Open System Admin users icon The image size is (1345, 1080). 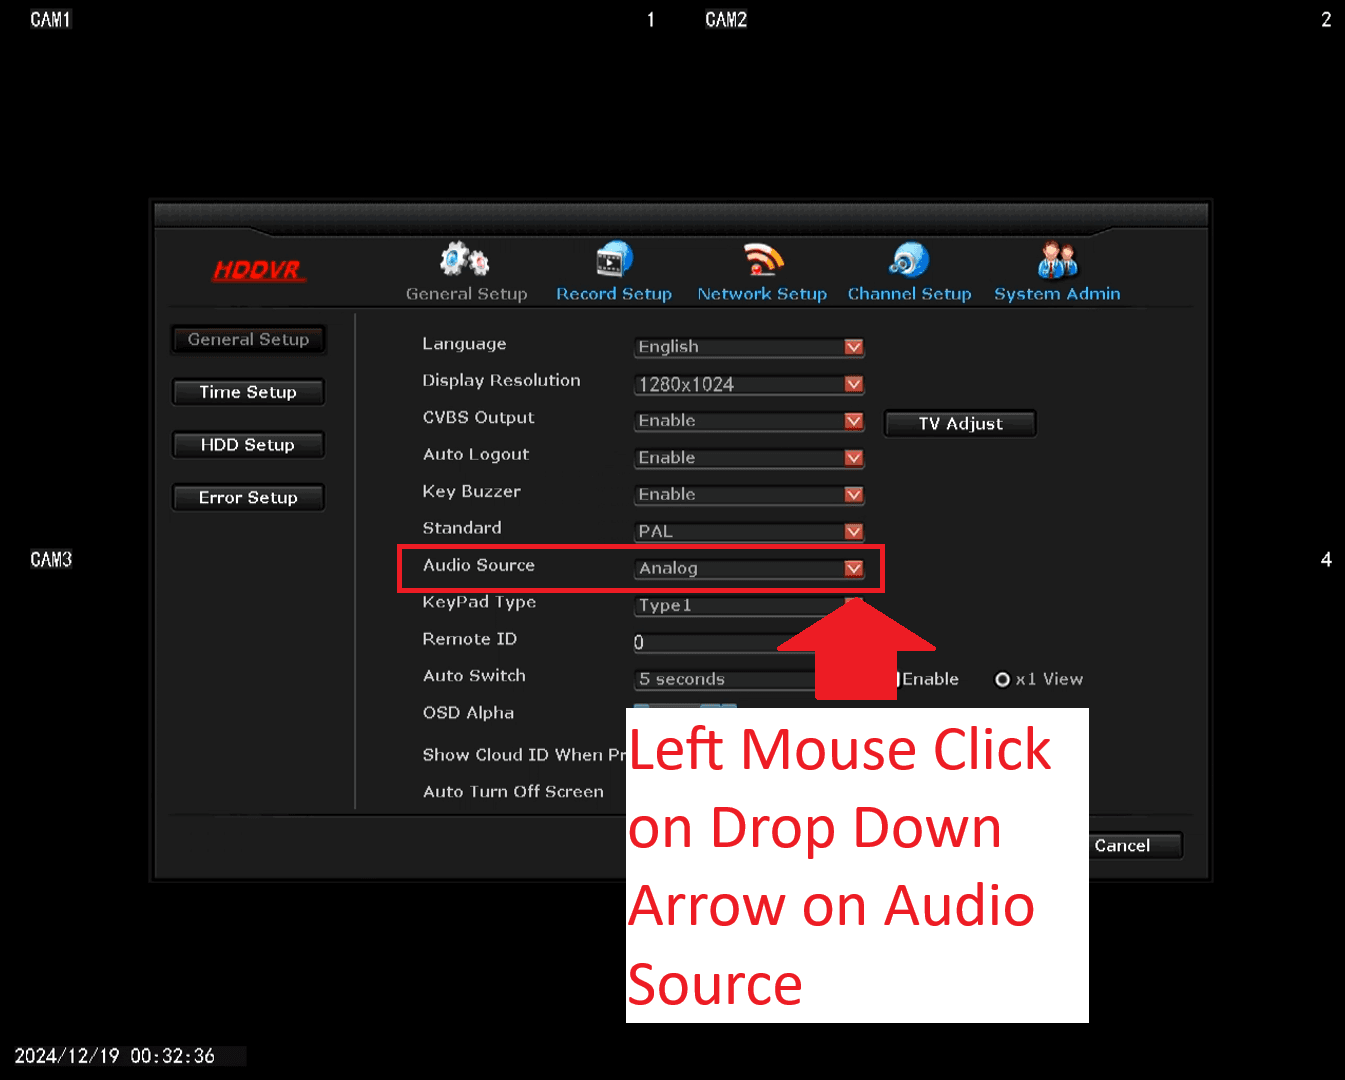(1057, 259)
